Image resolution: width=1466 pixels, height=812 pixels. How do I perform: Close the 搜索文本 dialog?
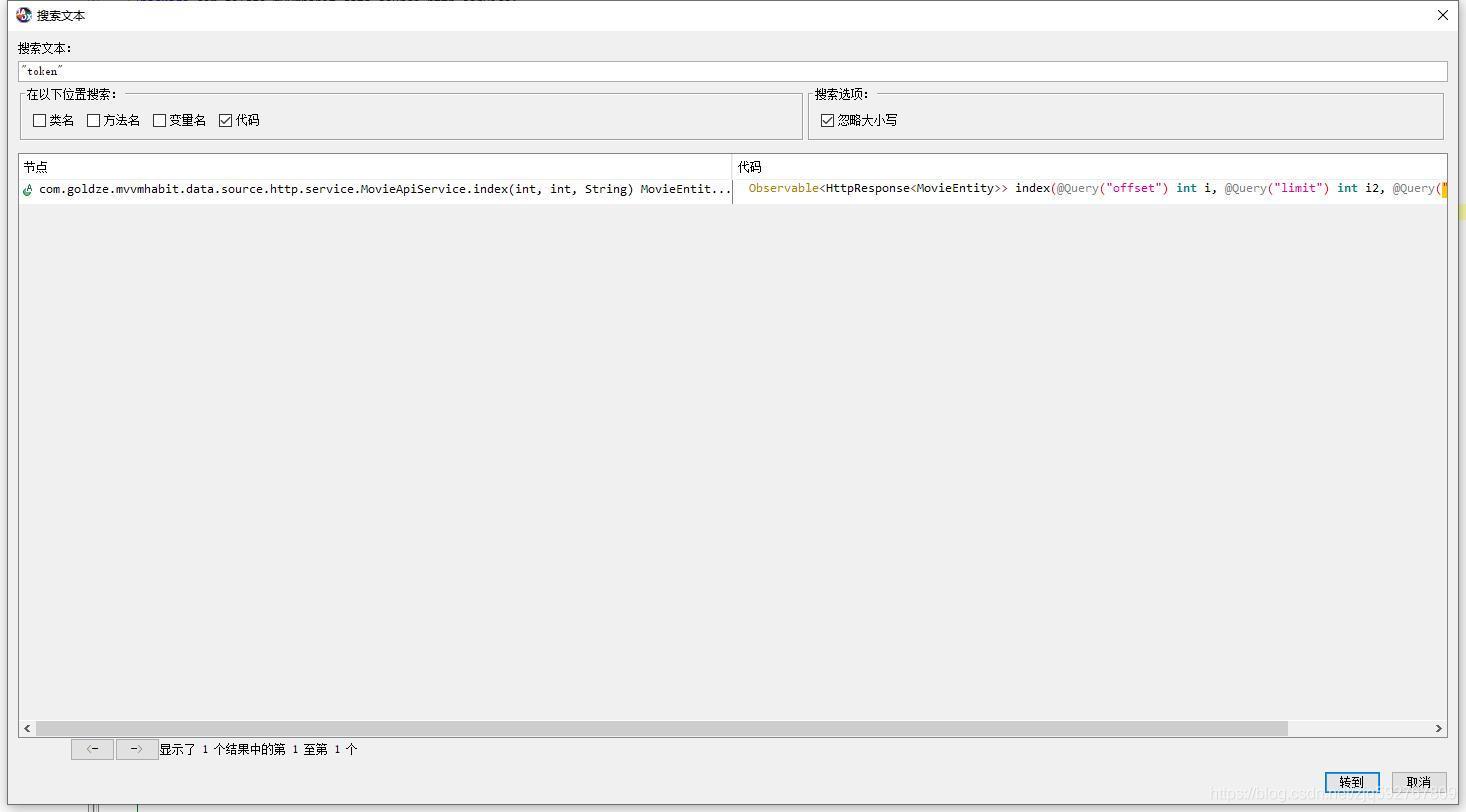[x=1442, y=15]
